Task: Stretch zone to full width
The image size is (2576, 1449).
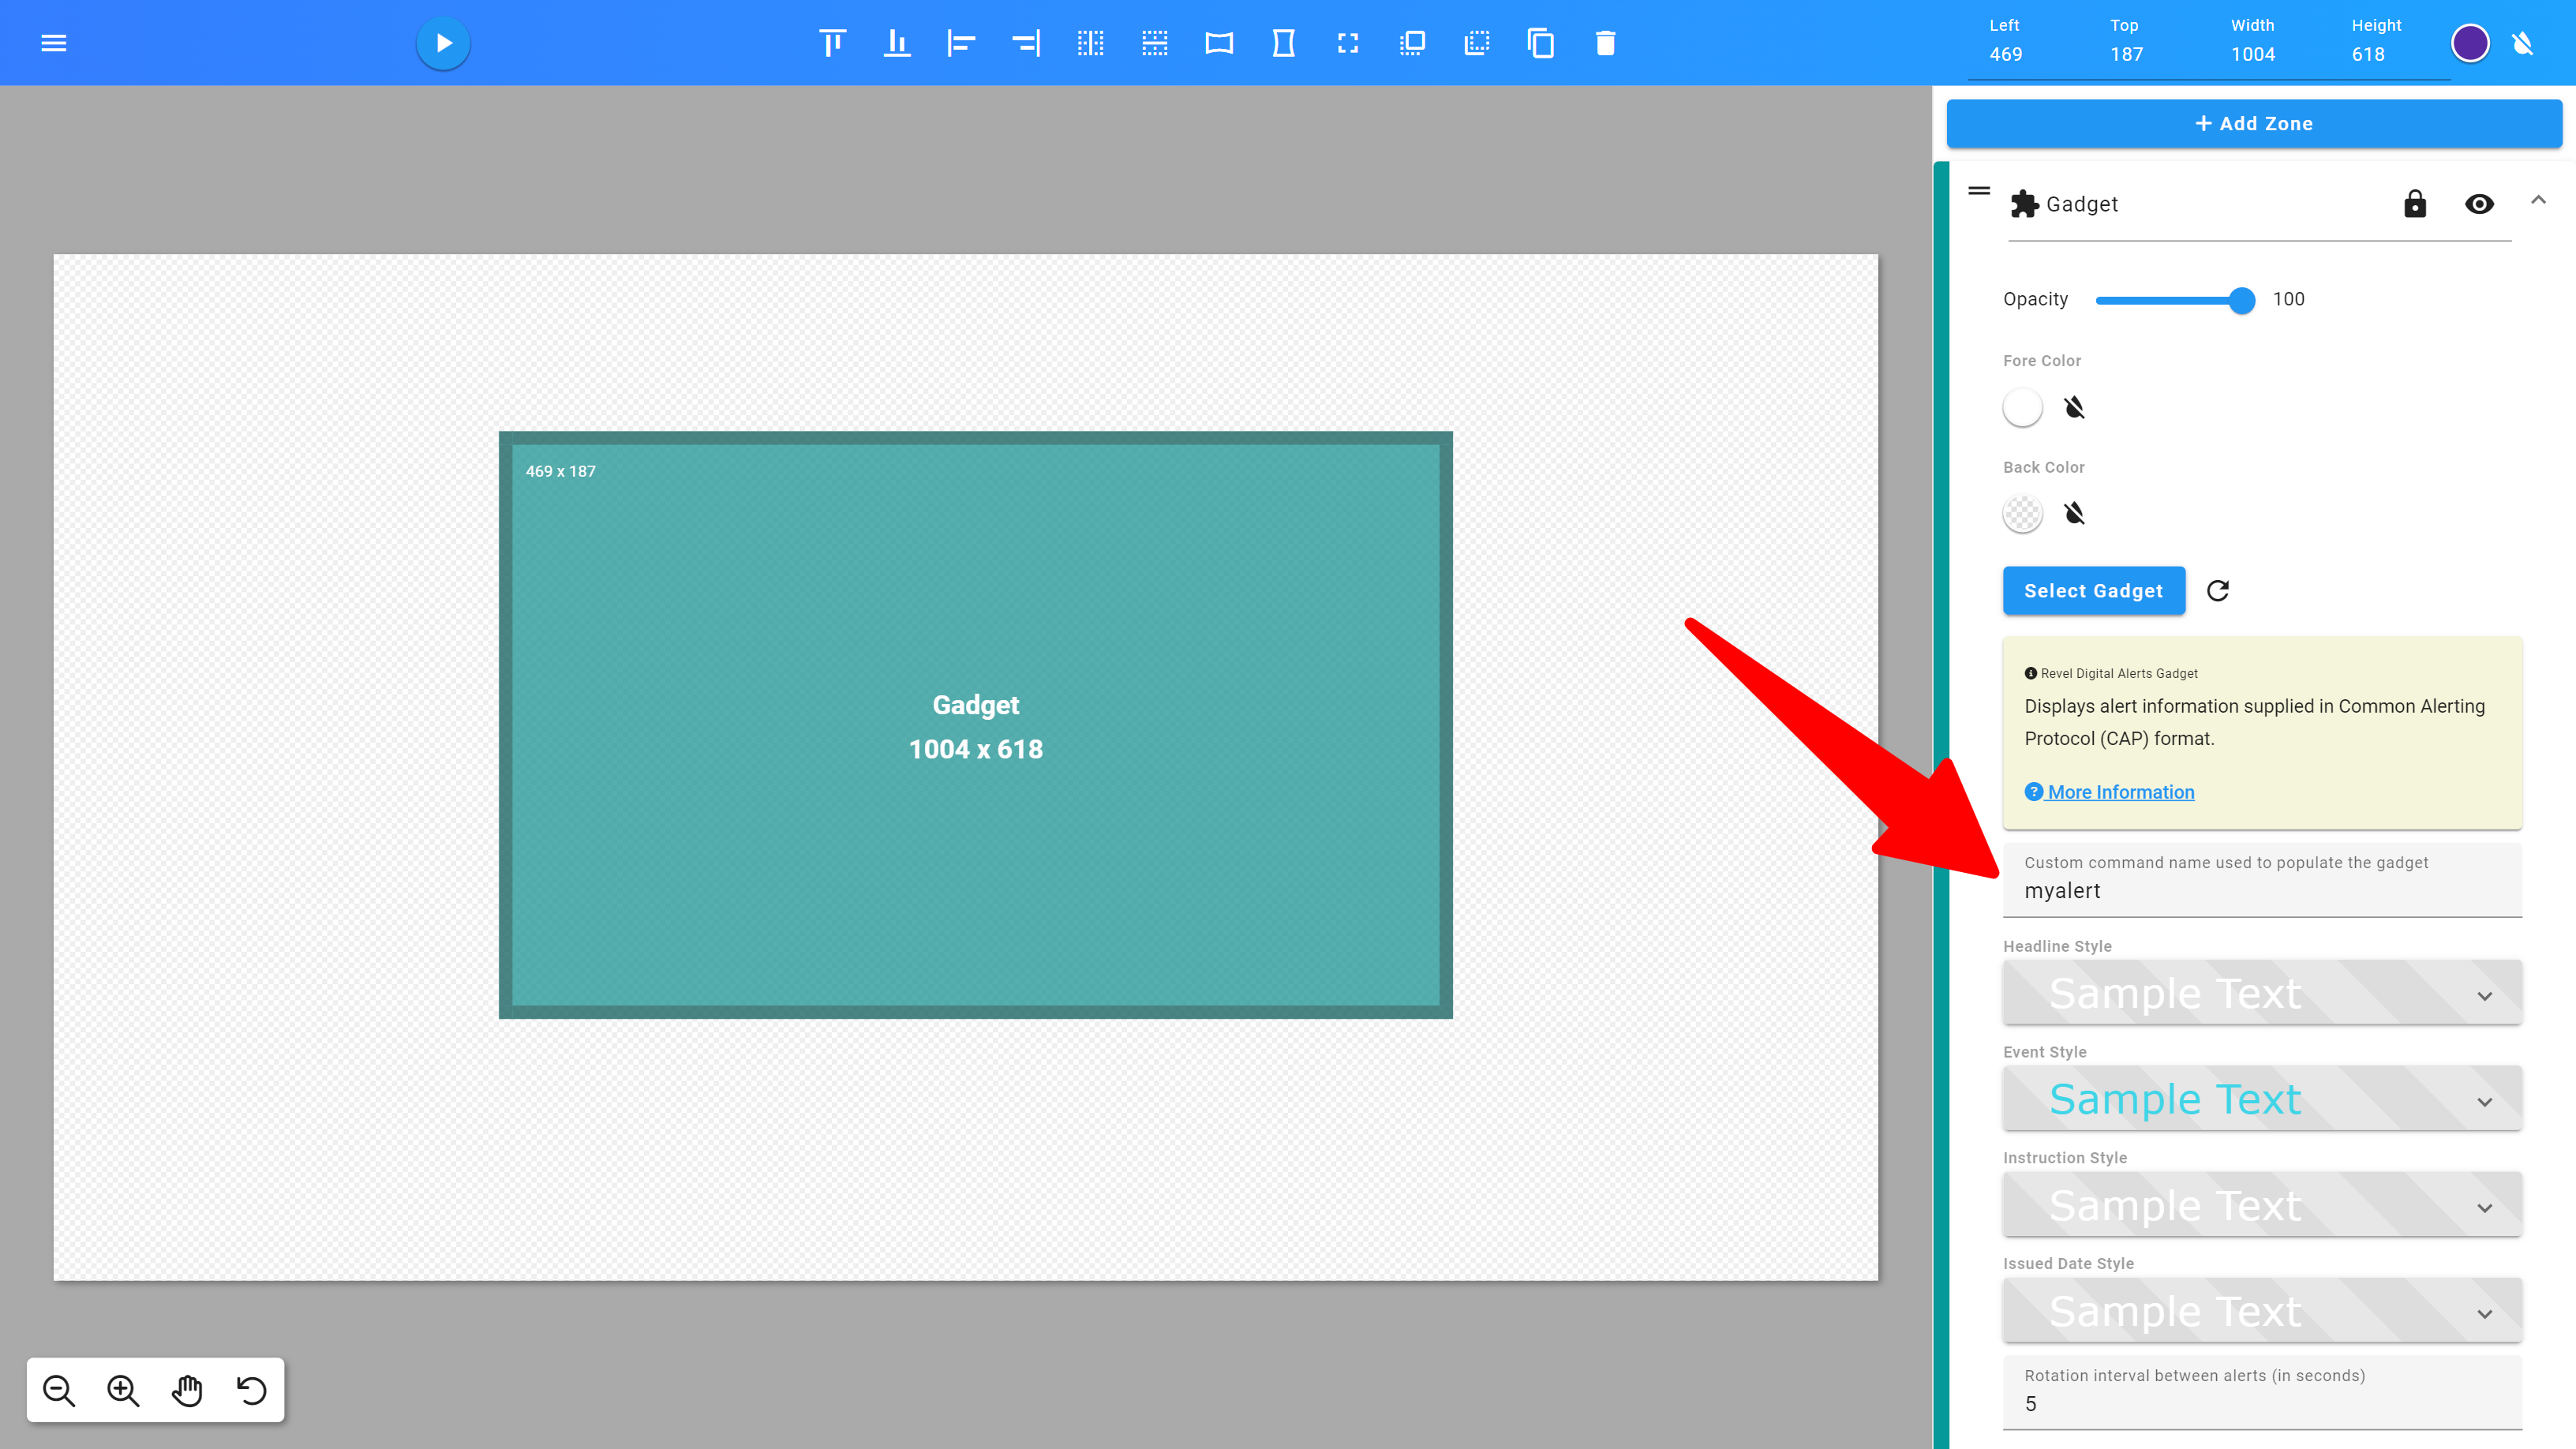Action: [x=1219, y=43]
